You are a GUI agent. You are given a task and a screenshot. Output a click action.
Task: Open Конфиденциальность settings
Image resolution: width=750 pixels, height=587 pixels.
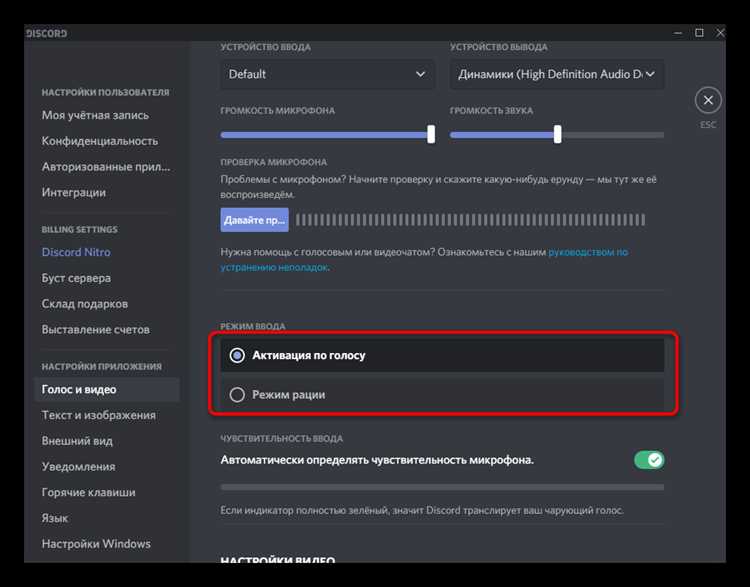[99, 141]
